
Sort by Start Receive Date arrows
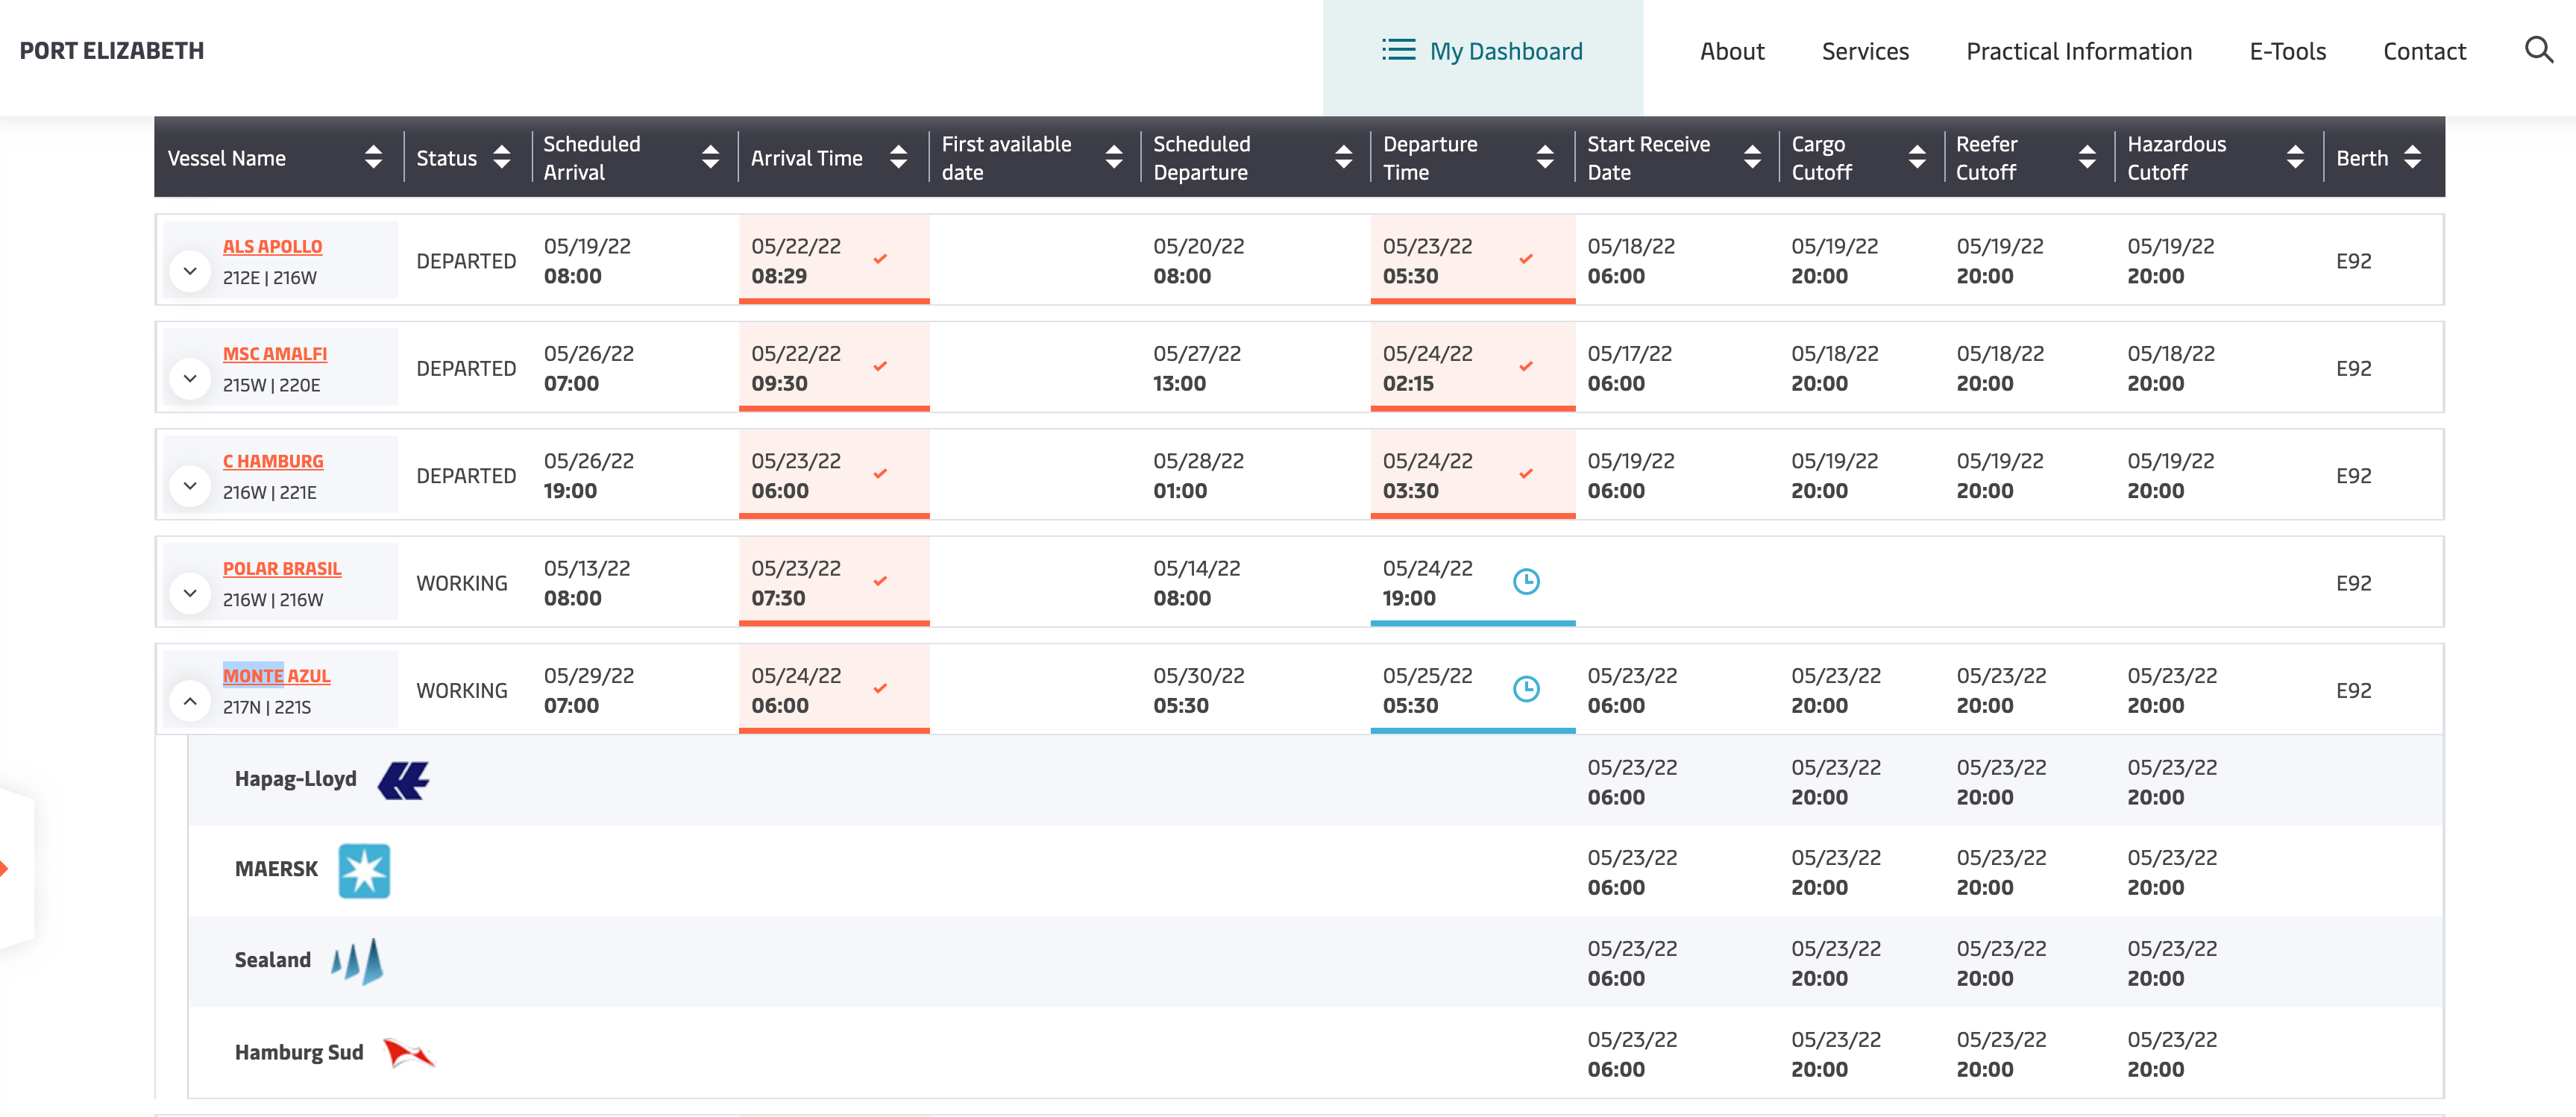point(1752,157)
